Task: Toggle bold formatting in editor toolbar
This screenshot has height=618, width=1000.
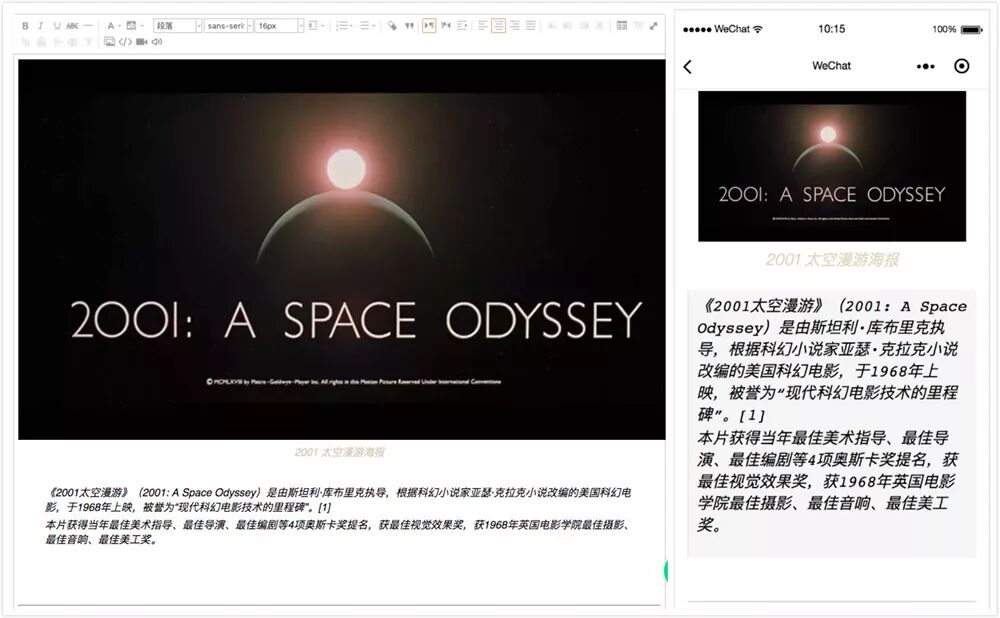Action: pyautogui.click(x=25, y=26)
